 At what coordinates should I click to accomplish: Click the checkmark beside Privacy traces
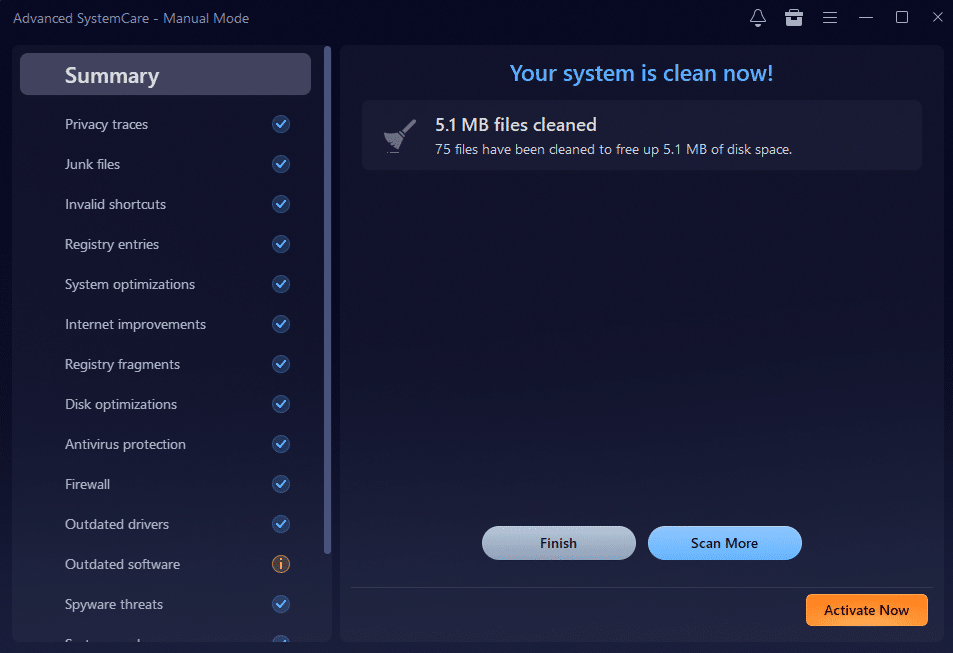(281, 124)
